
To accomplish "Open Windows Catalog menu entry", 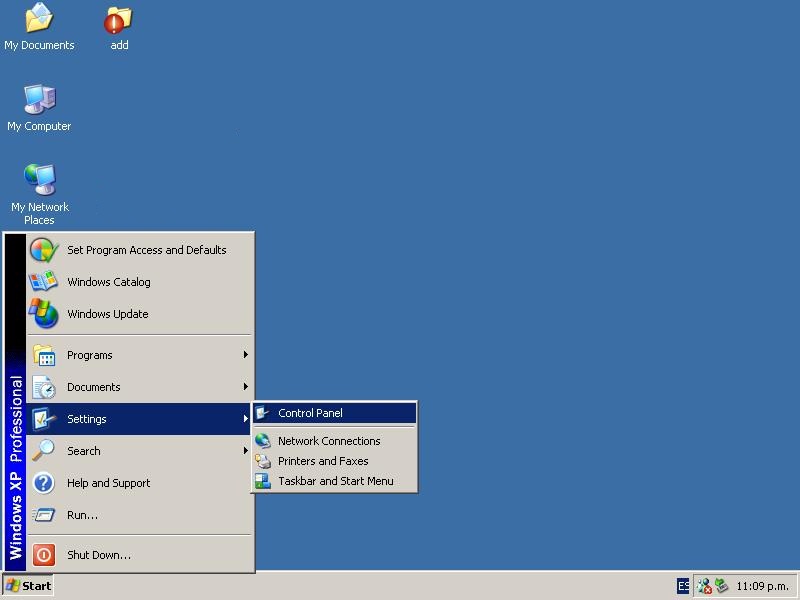I will 140,282.
